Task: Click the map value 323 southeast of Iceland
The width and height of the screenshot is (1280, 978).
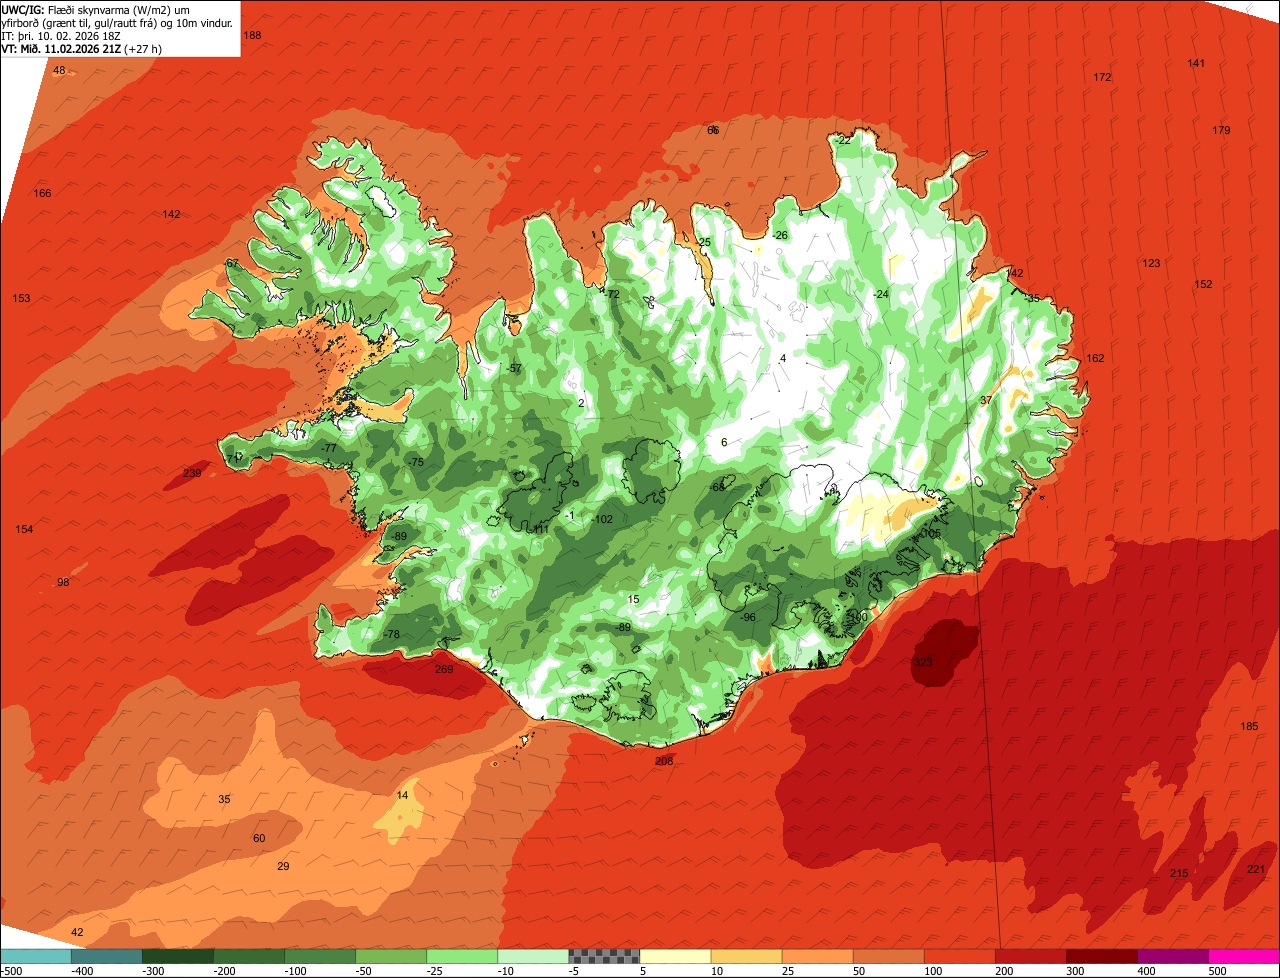Action: [x=923, y=663]
